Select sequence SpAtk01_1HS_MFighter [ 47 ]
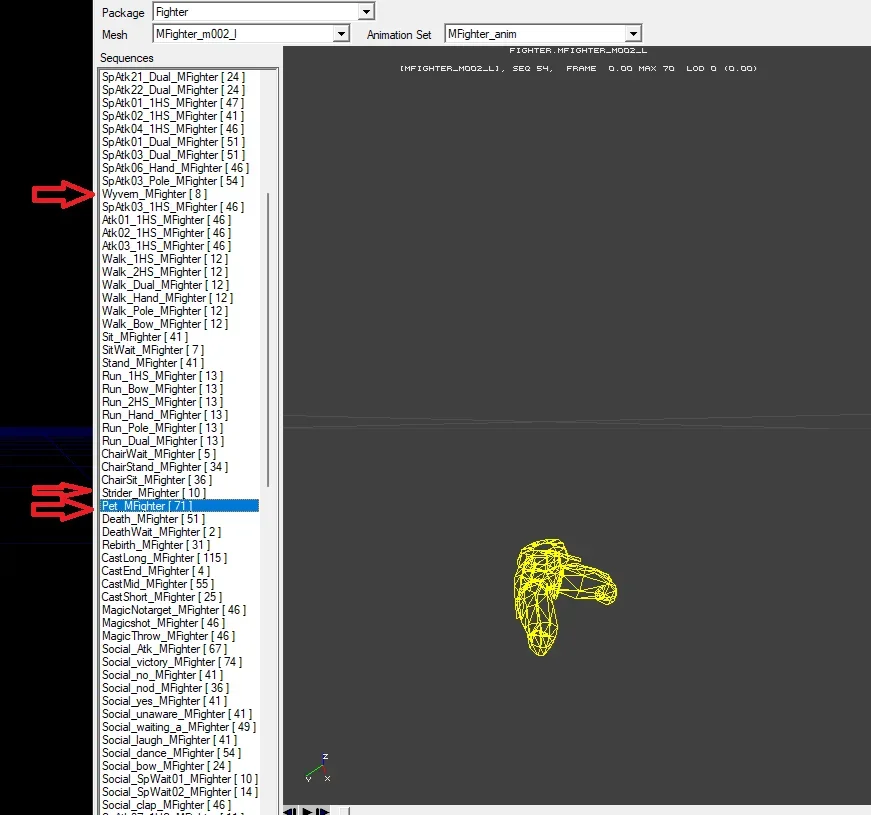The height and width of the screenshot is (815, 871). pyautogui.click(x=173, y=103)
